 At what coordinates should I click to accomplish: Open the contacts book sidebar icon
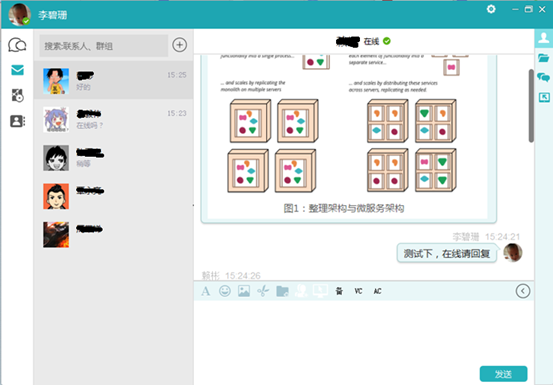click(17, 121)
